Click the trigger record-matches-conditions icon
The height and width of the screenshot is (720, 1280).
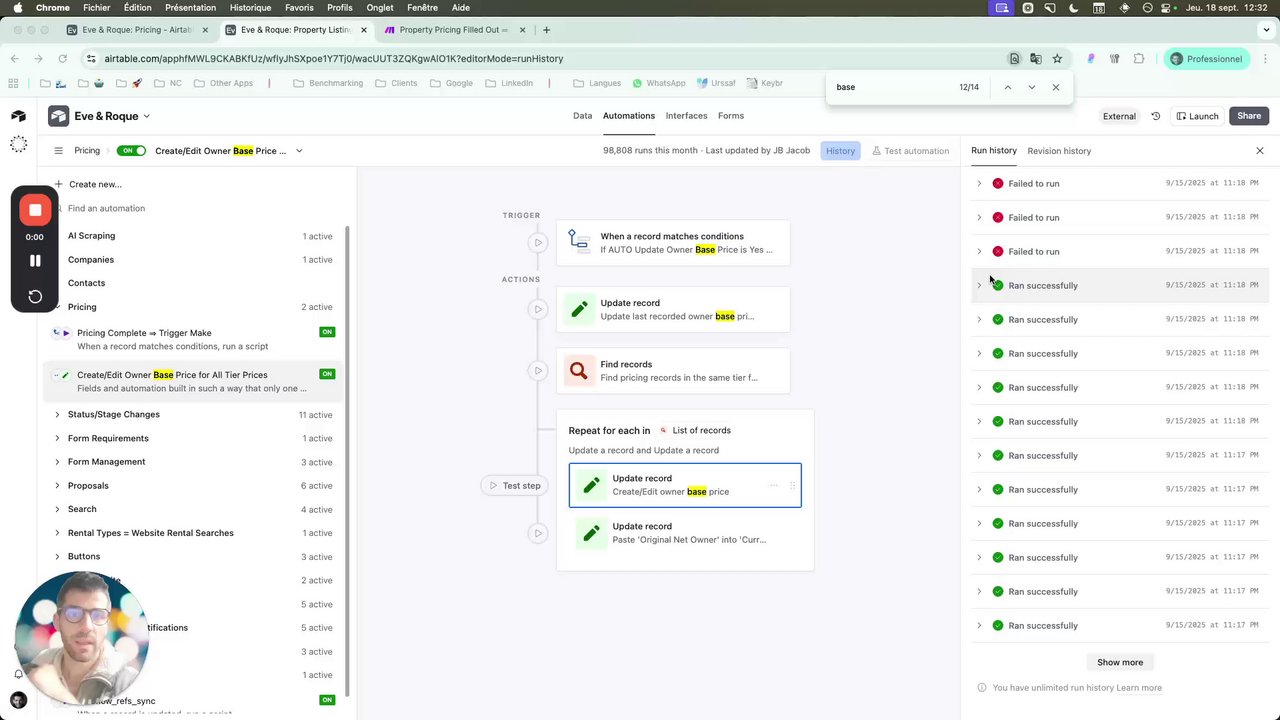578,240
